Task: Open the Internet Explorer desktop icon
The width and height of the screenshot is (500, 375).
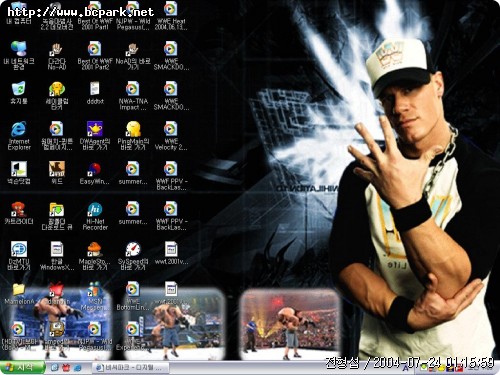Action: 19,135
